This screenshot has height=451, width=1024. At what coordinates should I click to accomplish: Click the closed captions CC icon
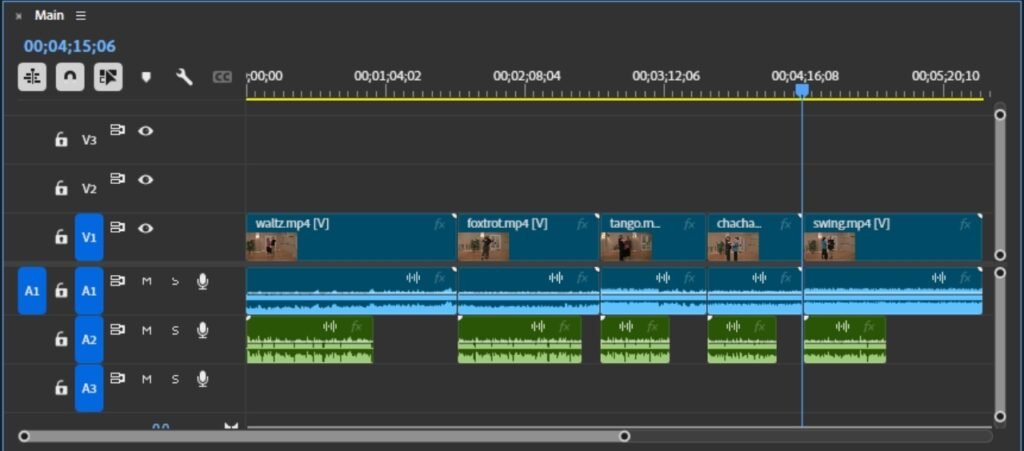[222, 77]
